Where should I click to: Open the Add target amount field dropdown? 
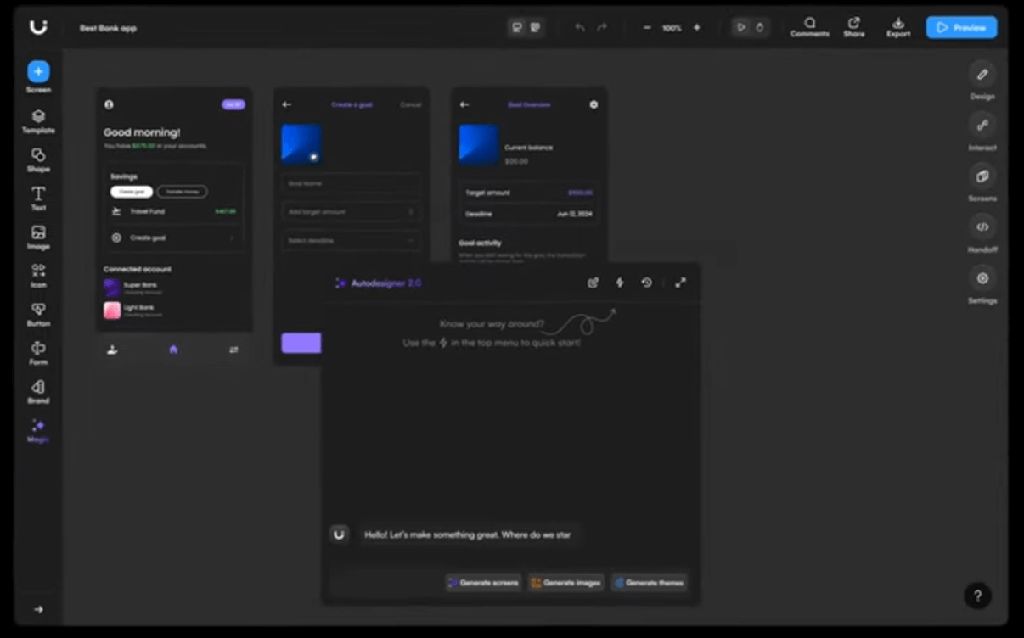(x=351, y=212)
